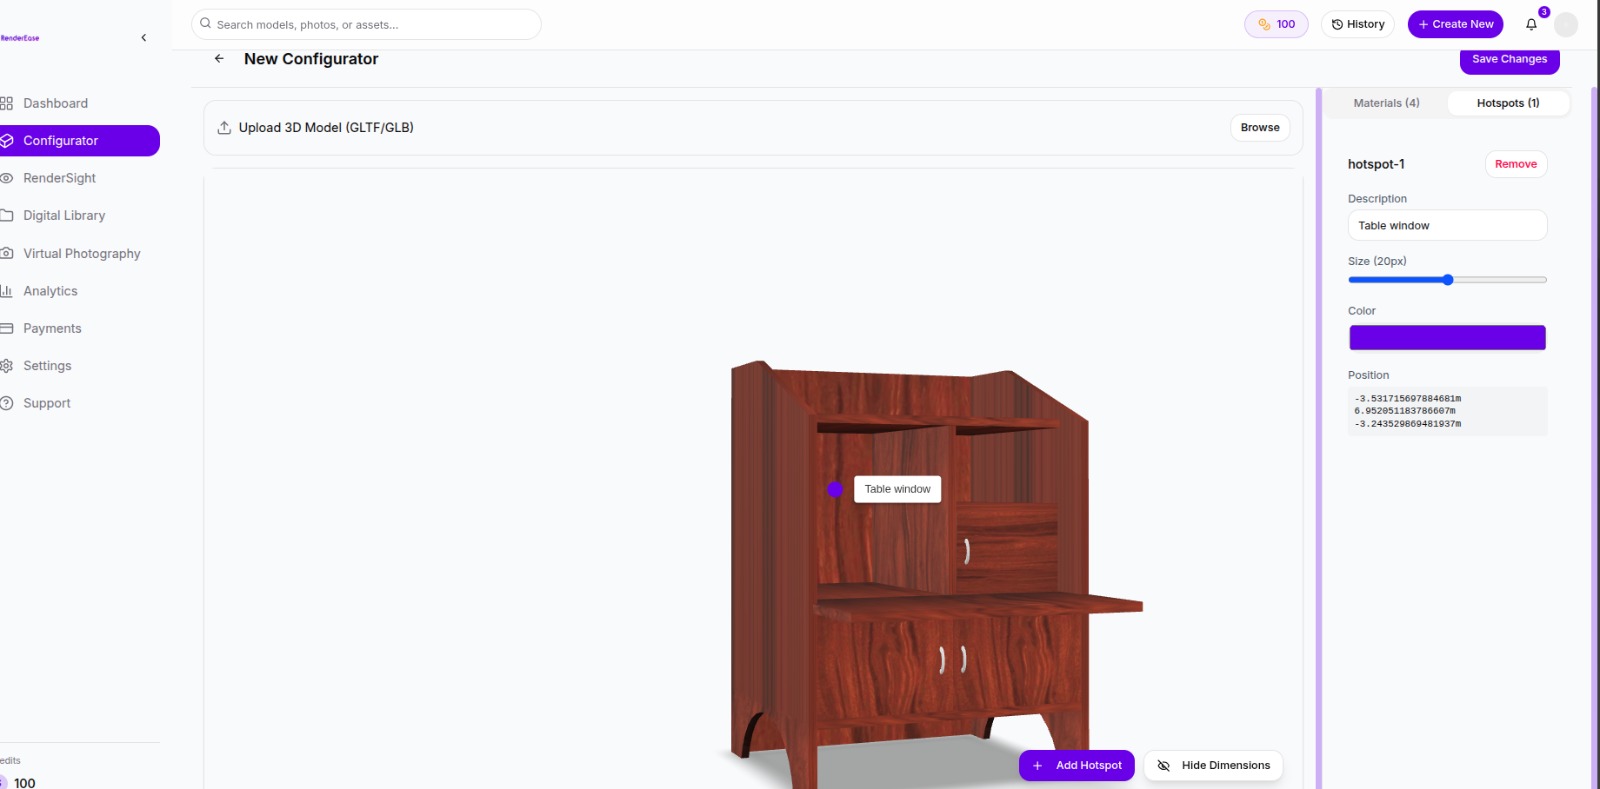Click Add Hotspot button

(1077, 765)
